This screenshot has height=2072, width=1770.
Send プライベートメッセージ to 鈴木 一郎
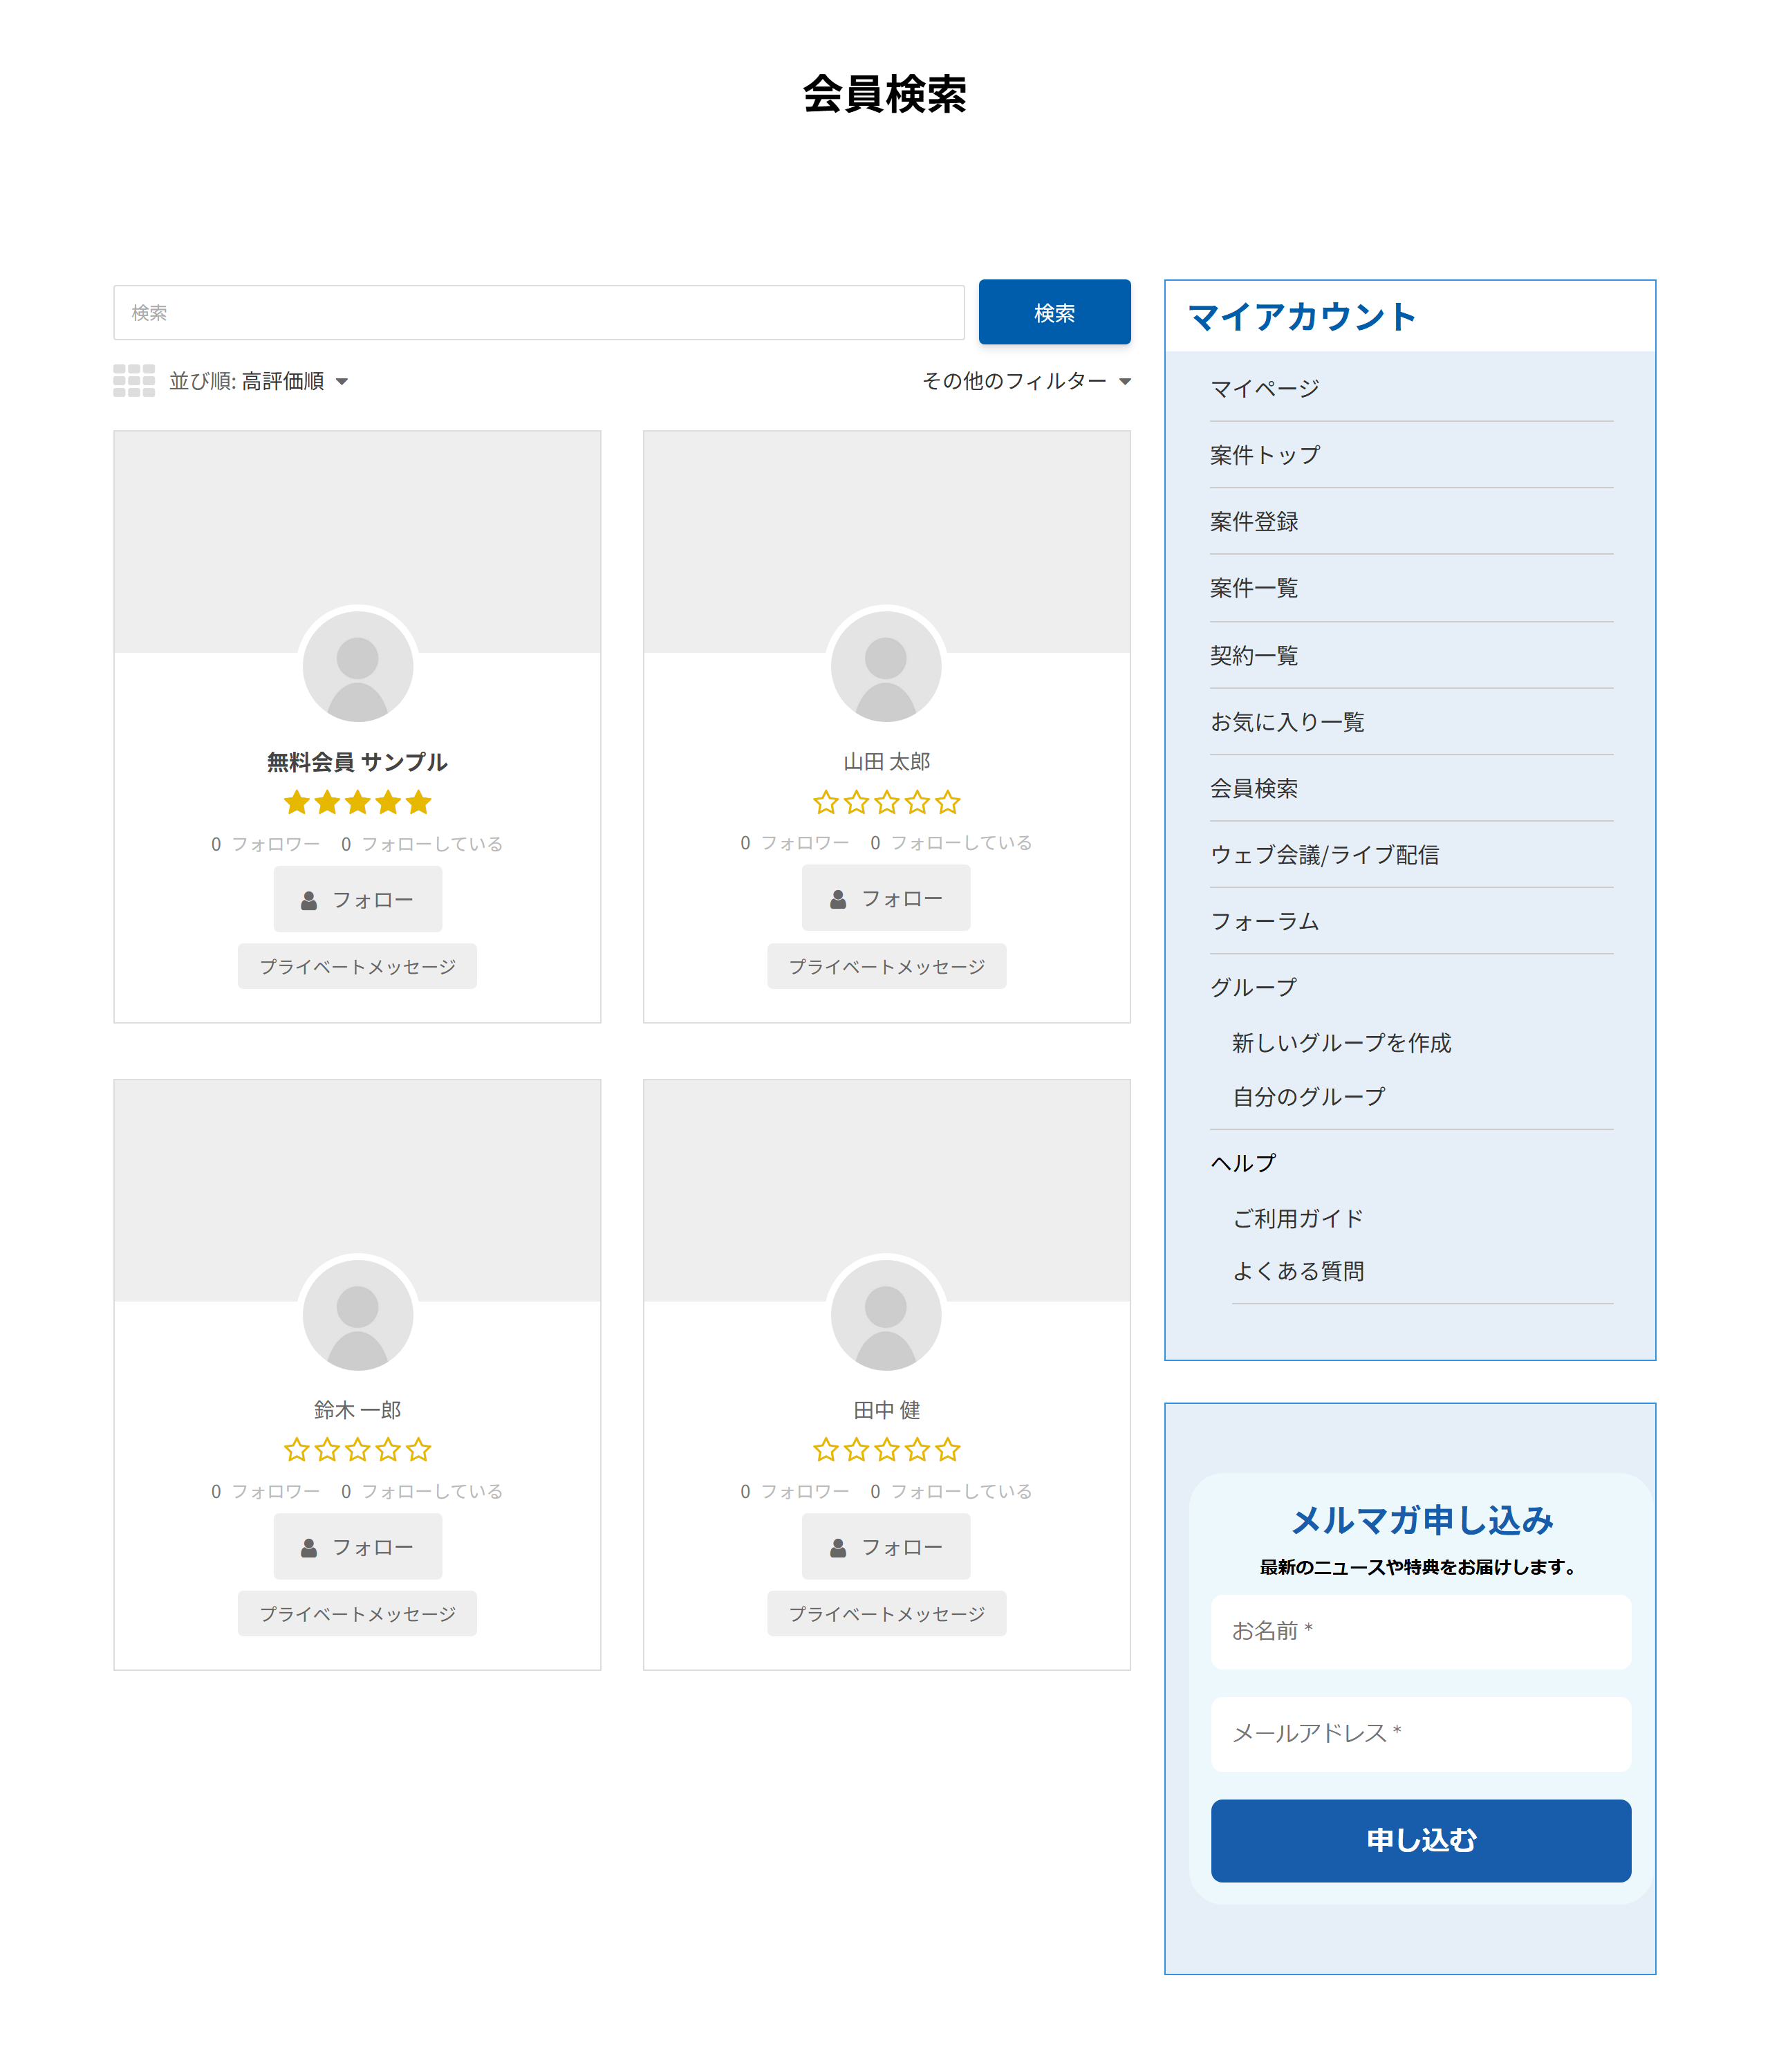pyautogui.click(x=357, y=1614)
